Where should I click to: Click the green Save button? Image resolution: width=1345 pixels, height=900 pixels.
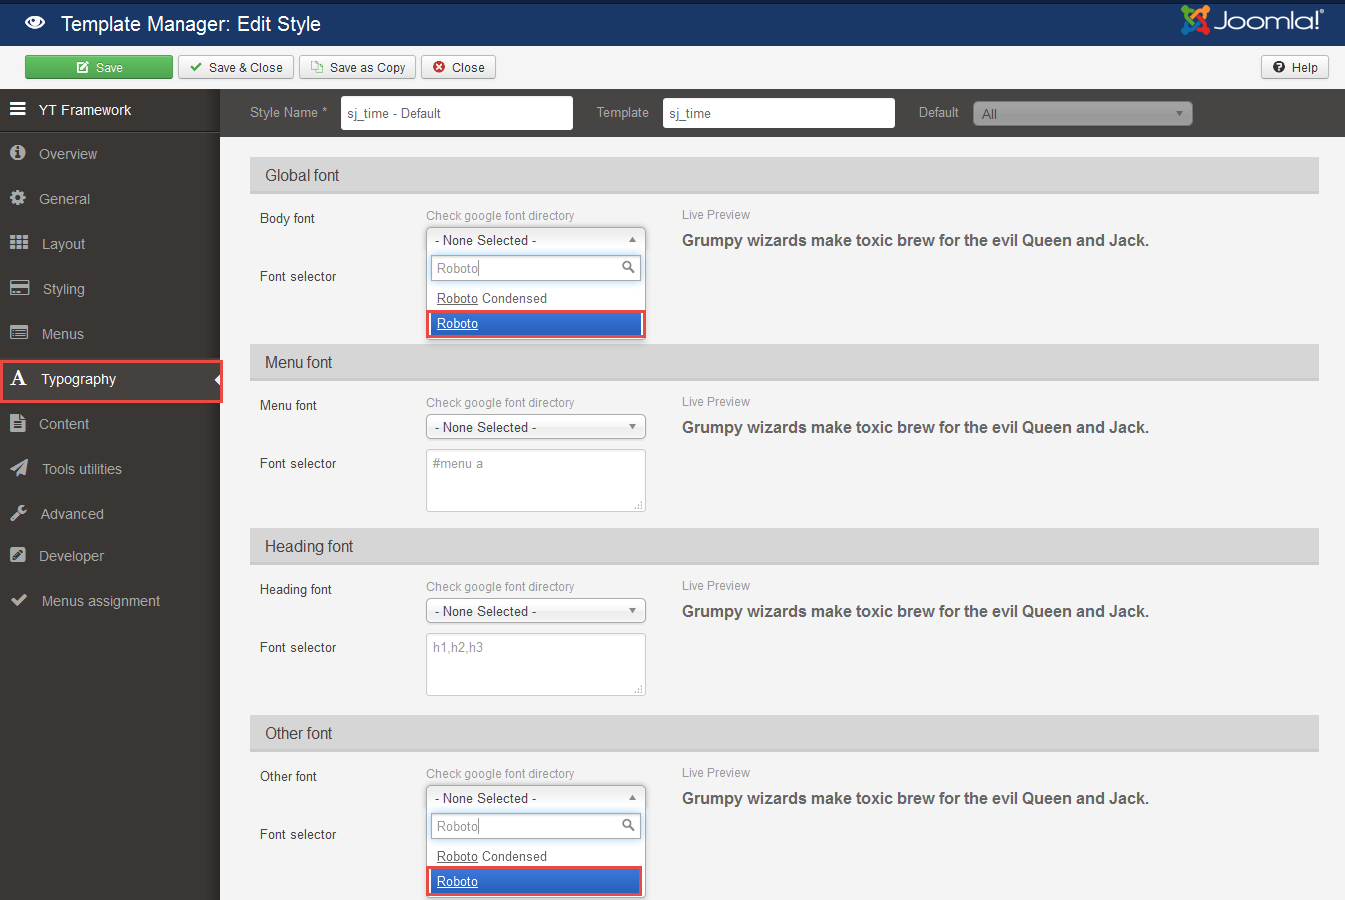(99, 67)
